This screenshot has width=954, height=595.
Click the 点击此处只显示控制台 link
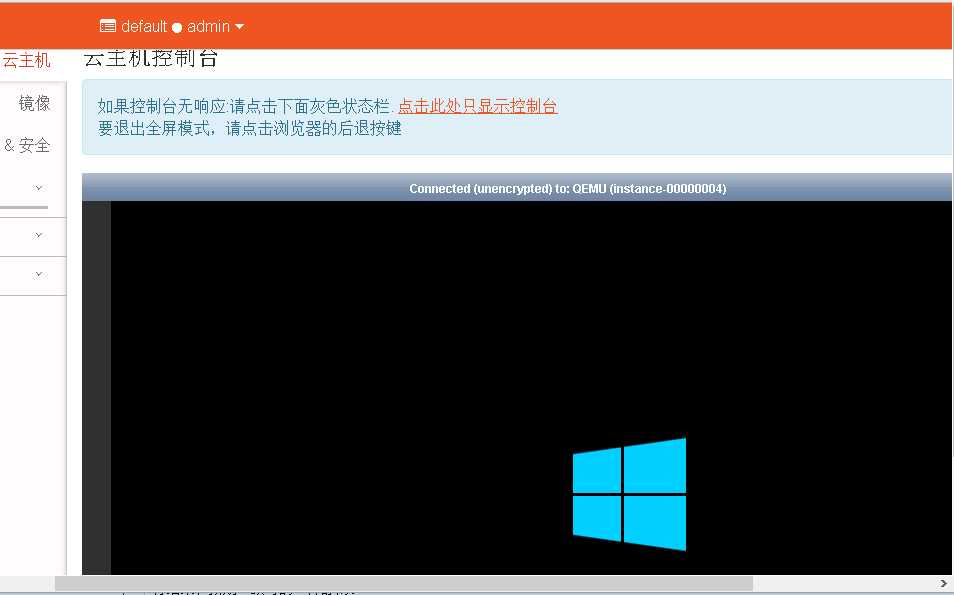click(x=478, y=106)
